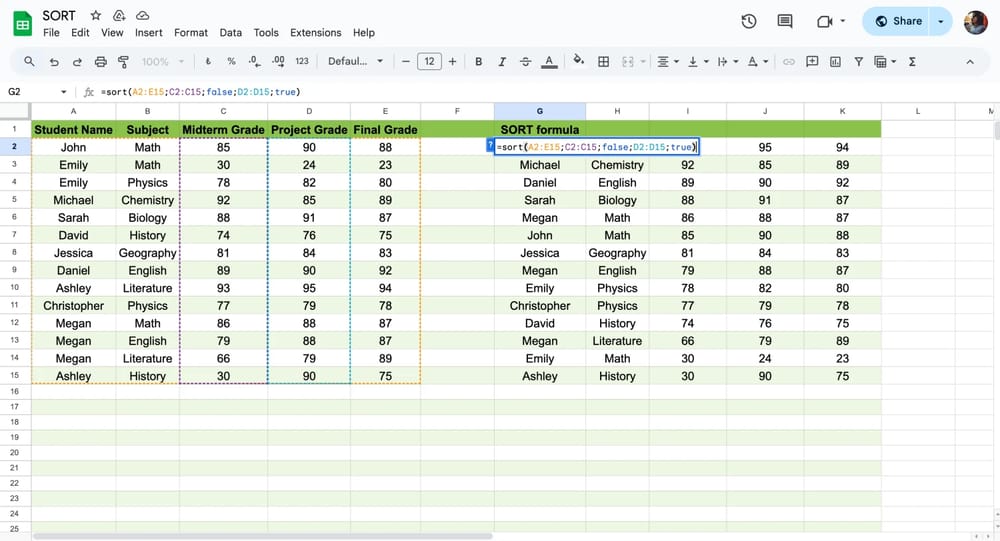Open version history clock icon
The image size is (1000, 541).
749,21
